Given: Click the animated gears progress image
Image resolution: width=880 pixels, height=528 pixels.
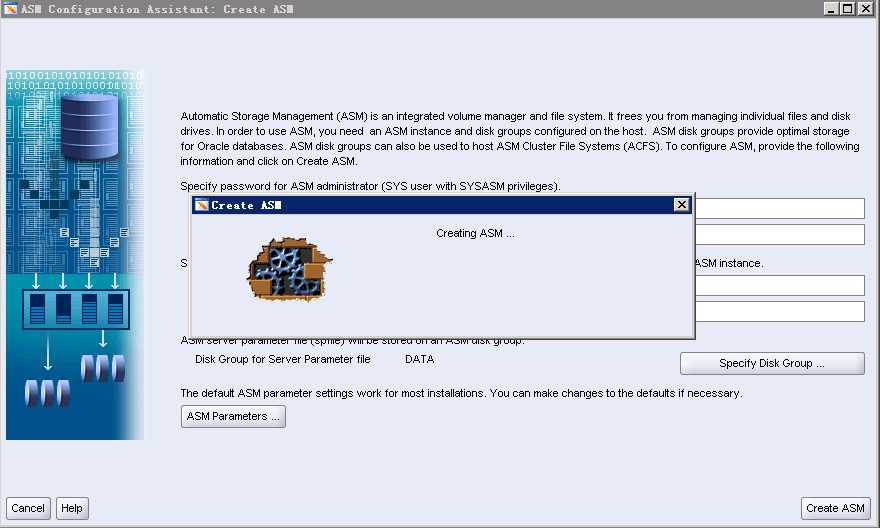Looking at the screenshot, I should pyautogui.click(x=289, y=269).
